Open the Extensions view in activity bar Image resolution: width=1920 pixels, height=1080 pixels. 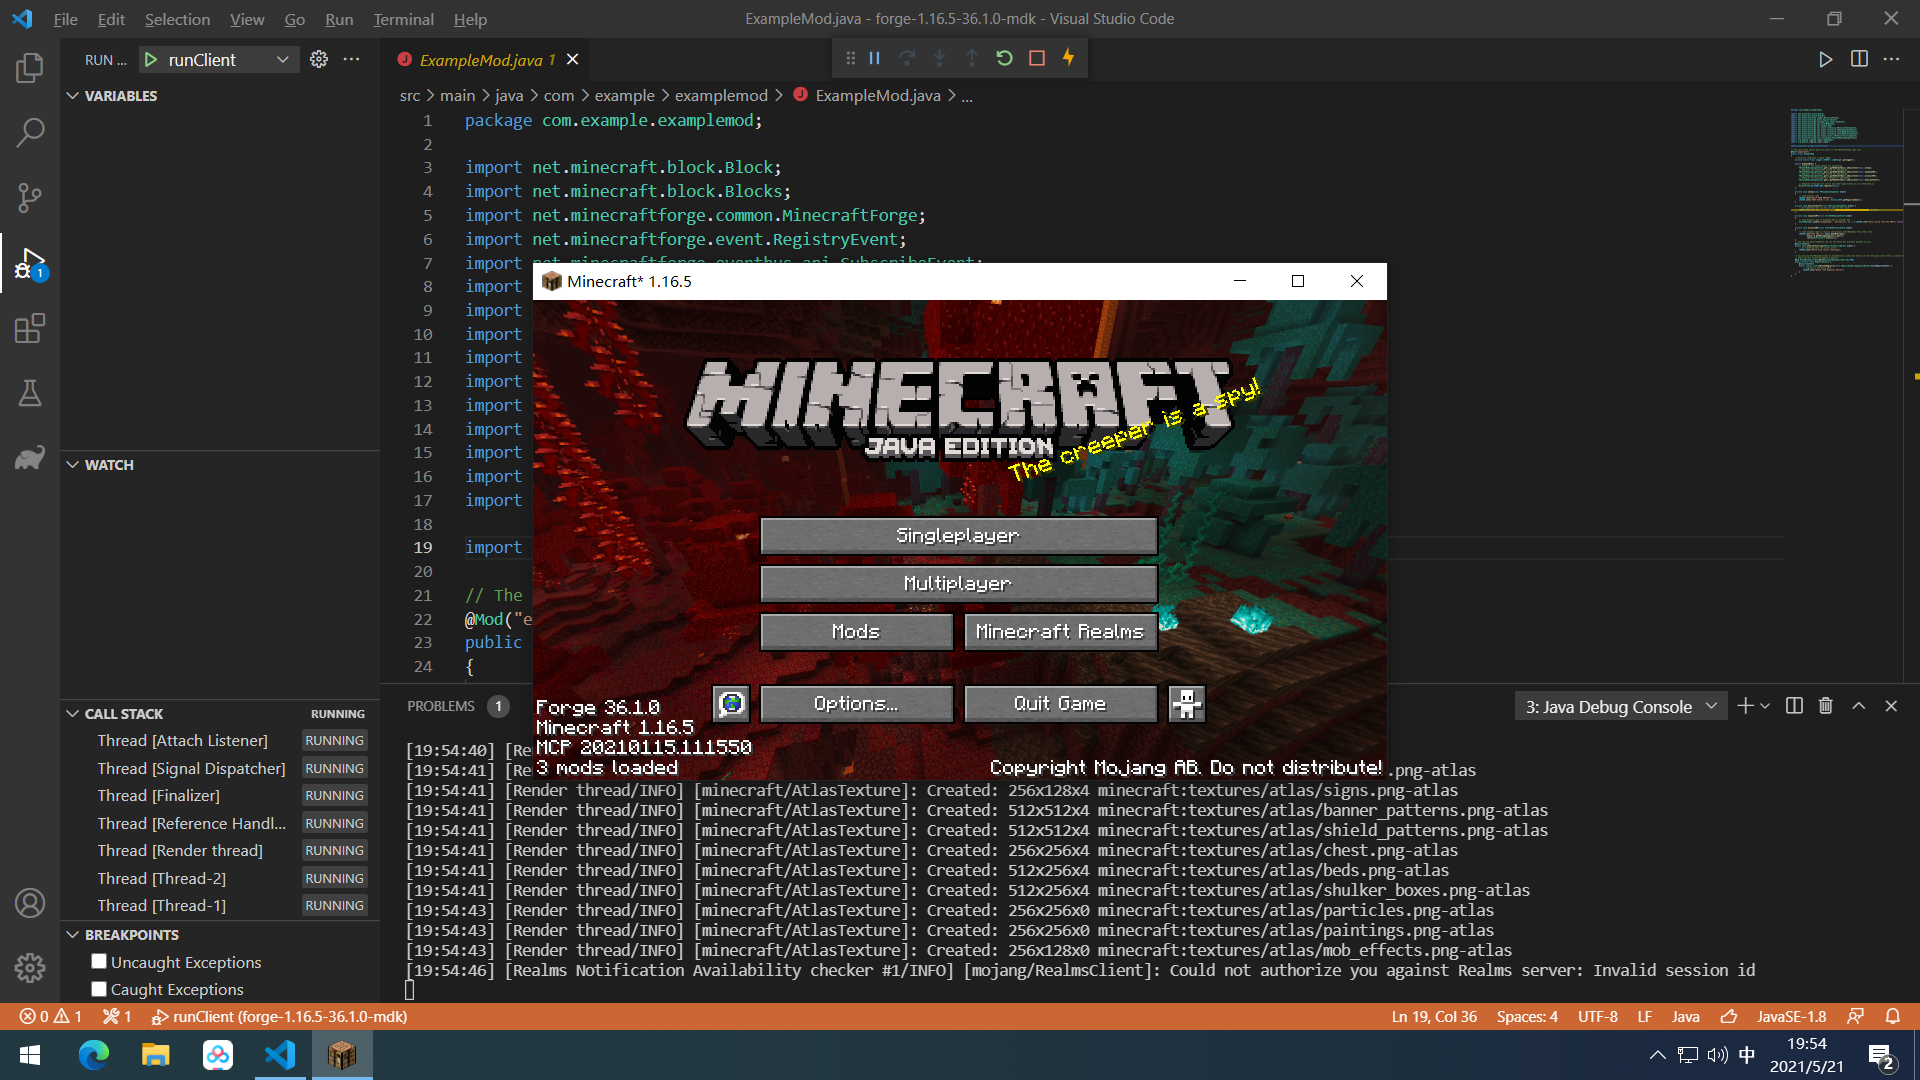point(29,328)
